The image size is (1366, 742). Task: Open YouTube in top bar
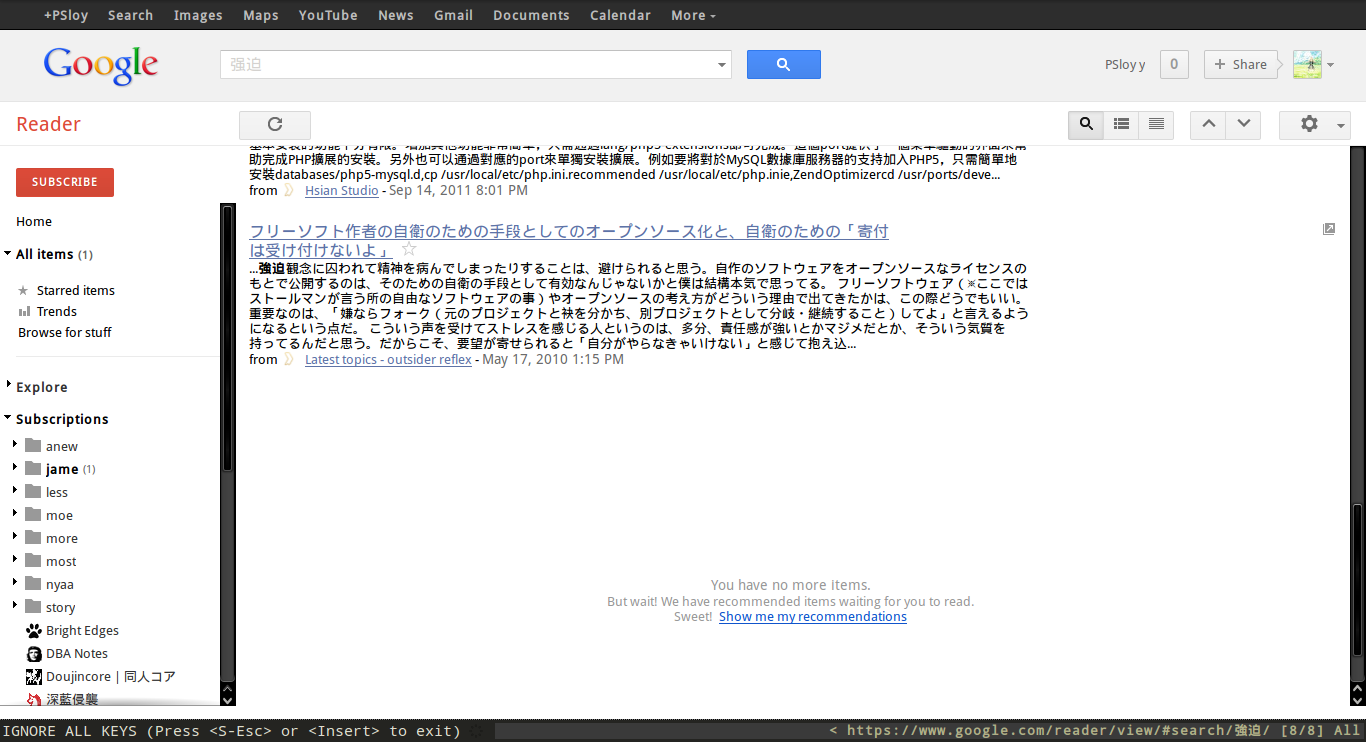328,15
